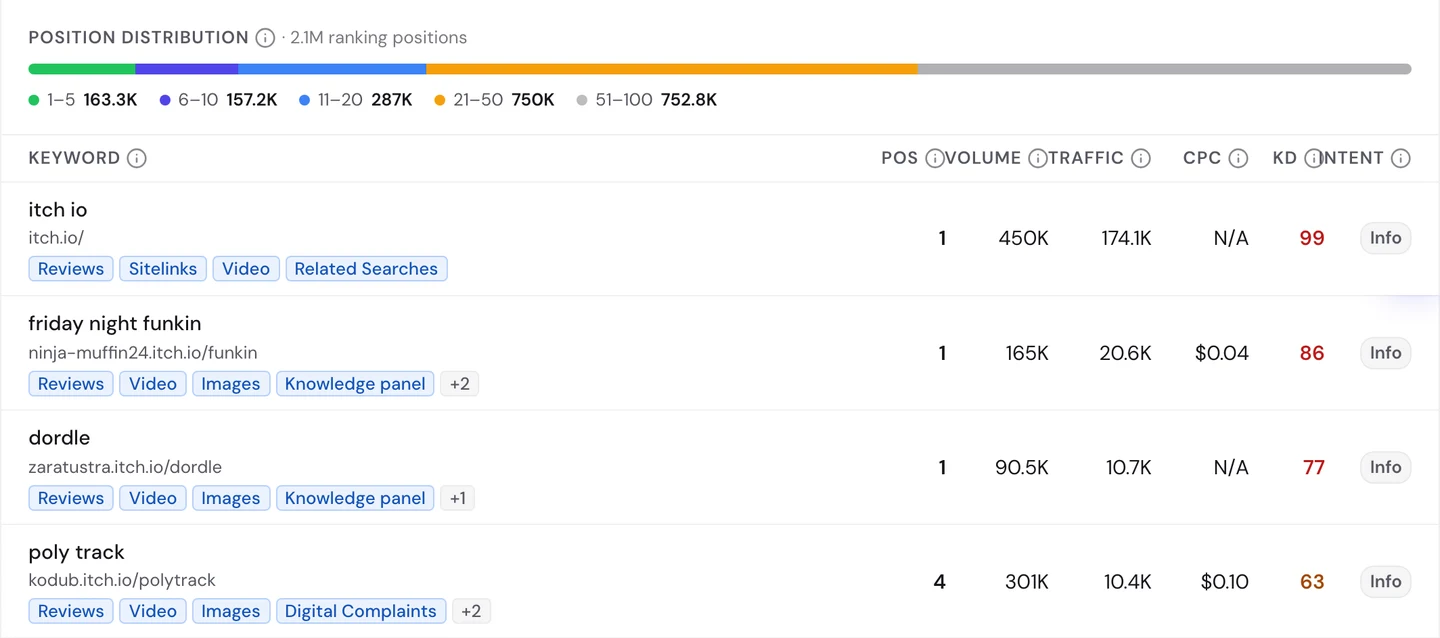Sort by the KEYWORD column header
The height and width of the screenshot is (638, 1440).
74,158
